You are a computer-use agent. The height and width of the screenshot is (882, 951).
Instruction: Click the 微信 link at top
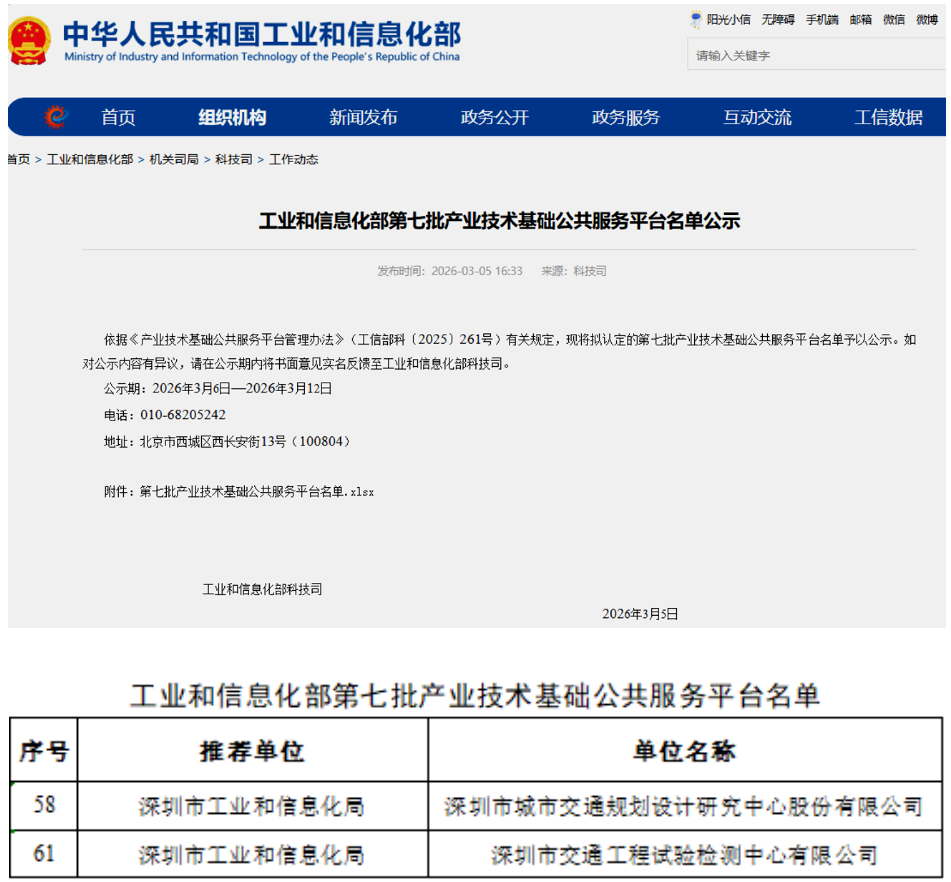click(894, 20)
